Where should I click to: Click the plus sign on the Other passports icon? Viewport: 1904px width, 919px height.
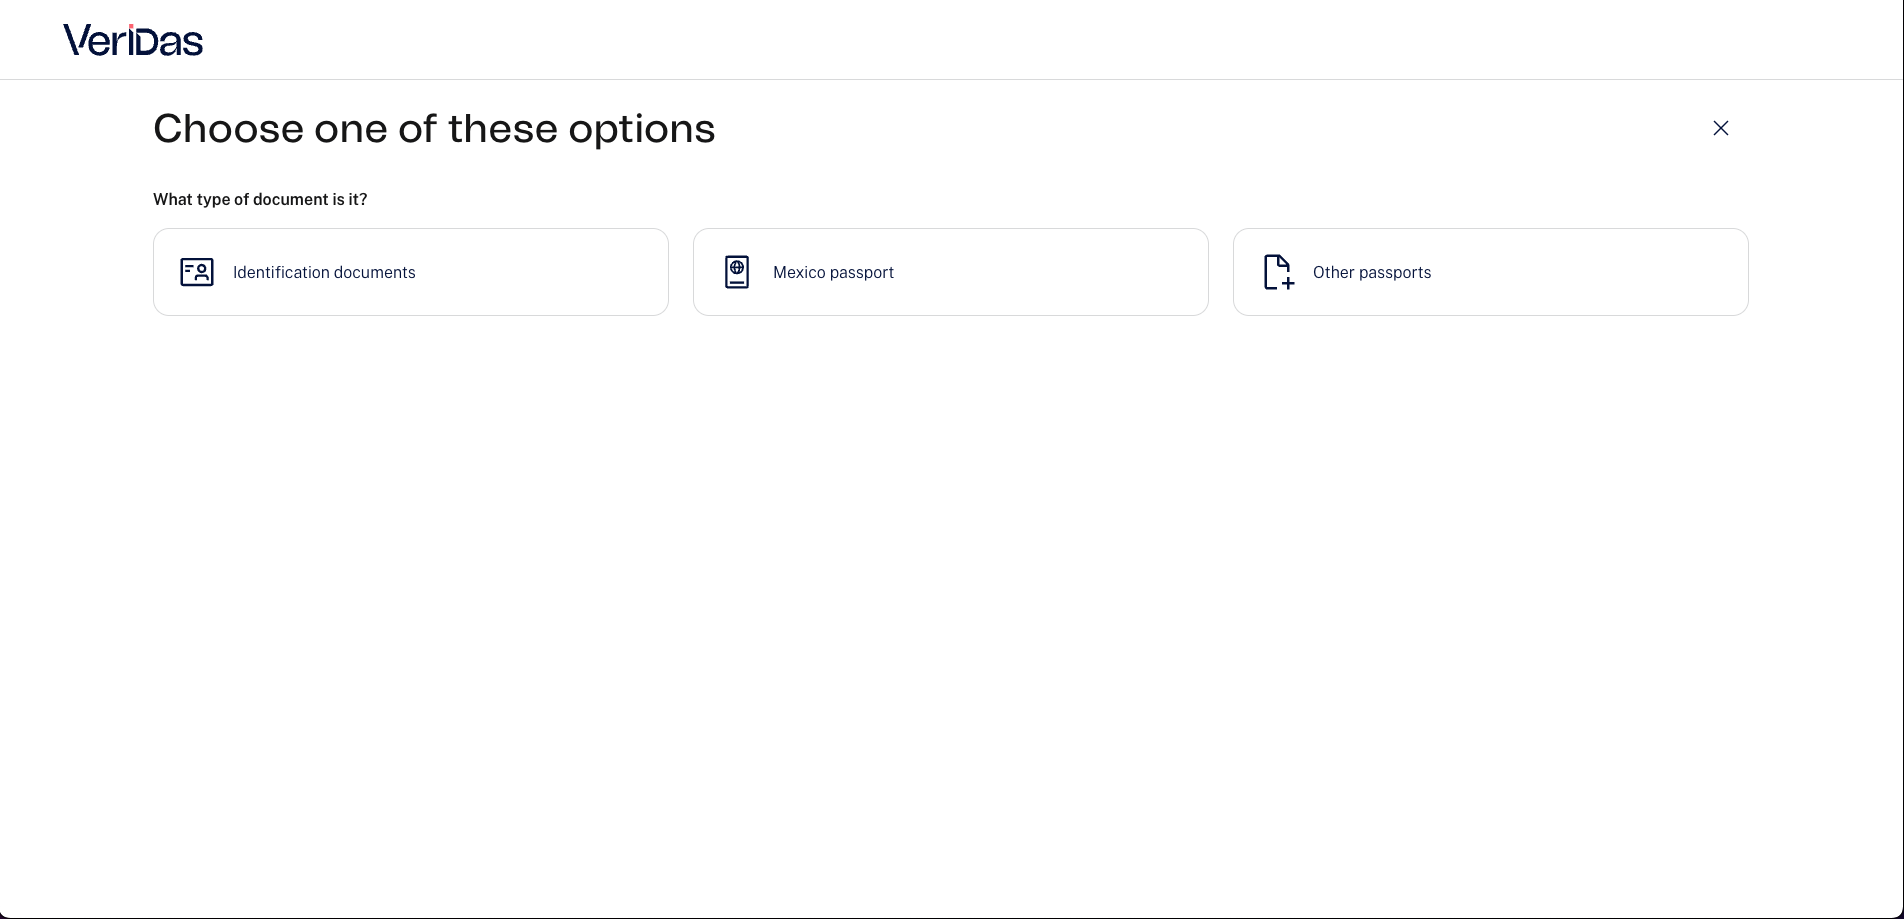pyautogui.click(x=1288, y=283)
